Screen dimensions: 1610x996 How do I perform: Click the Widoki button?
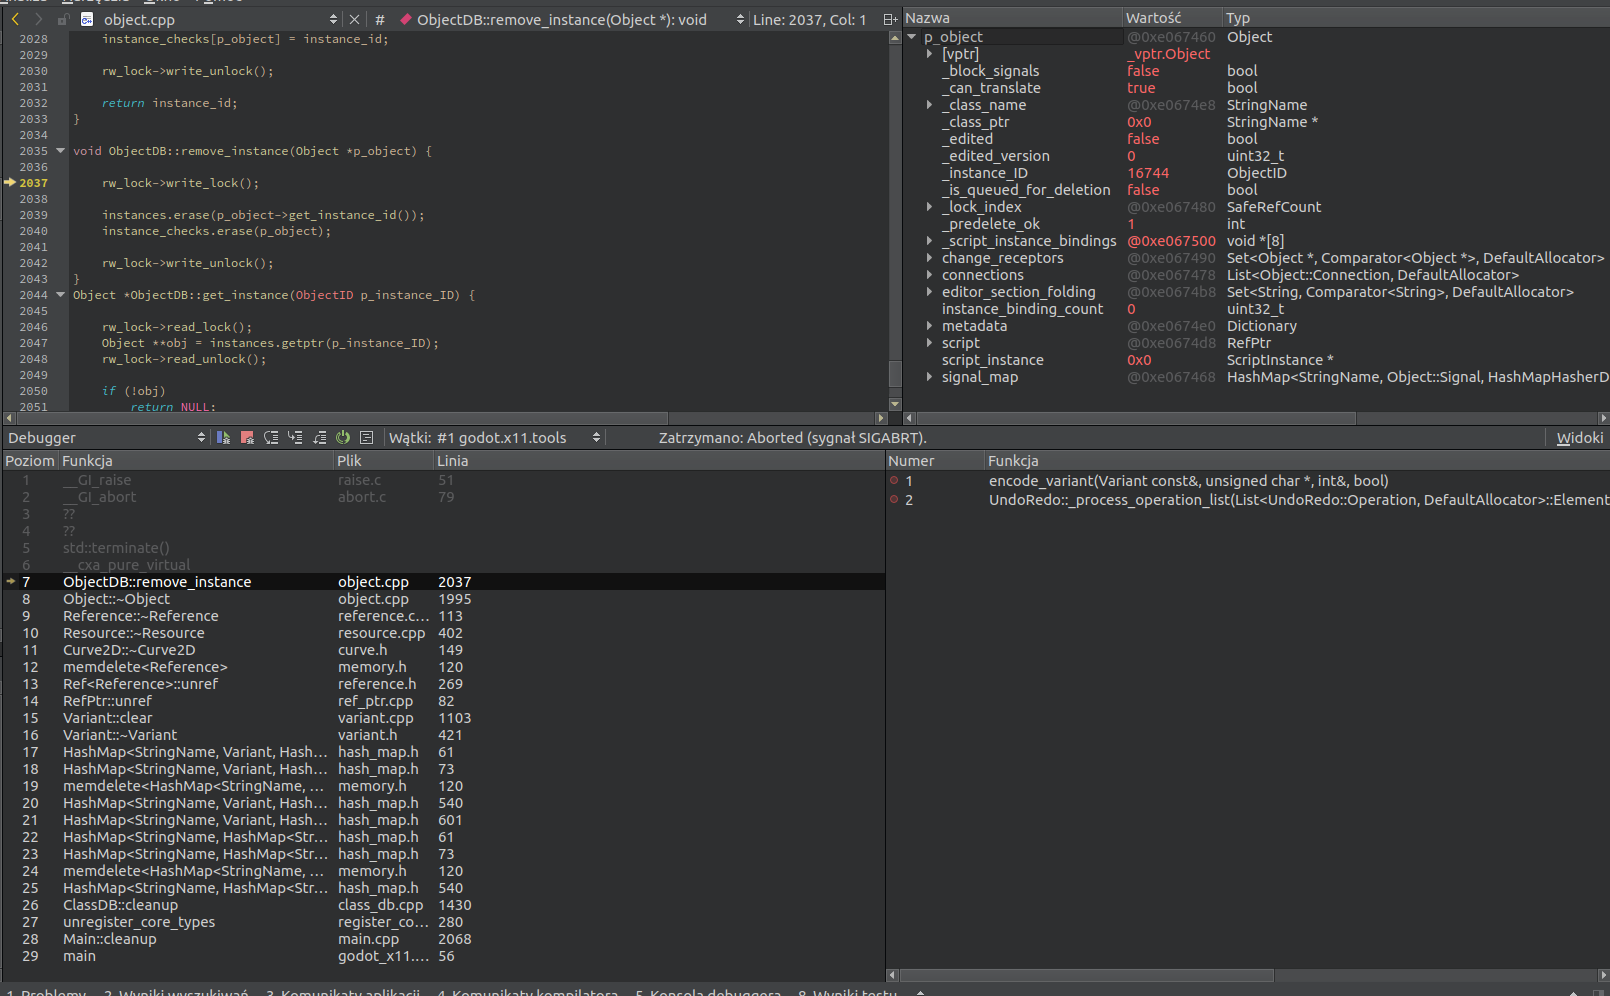click(x=1580, y=437)
